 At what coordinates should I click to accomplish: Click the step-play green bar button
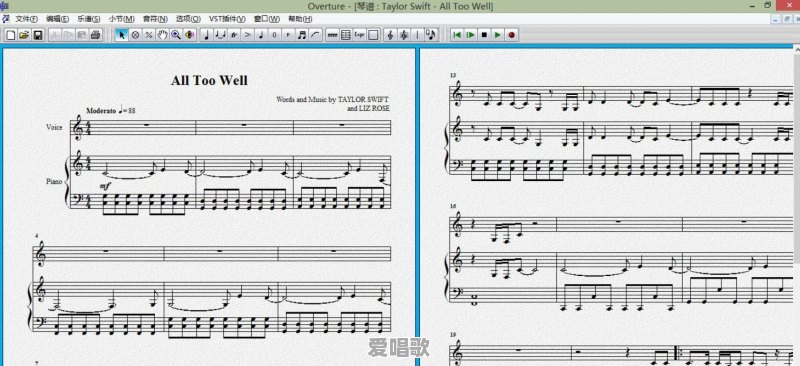tap(470, 35)
